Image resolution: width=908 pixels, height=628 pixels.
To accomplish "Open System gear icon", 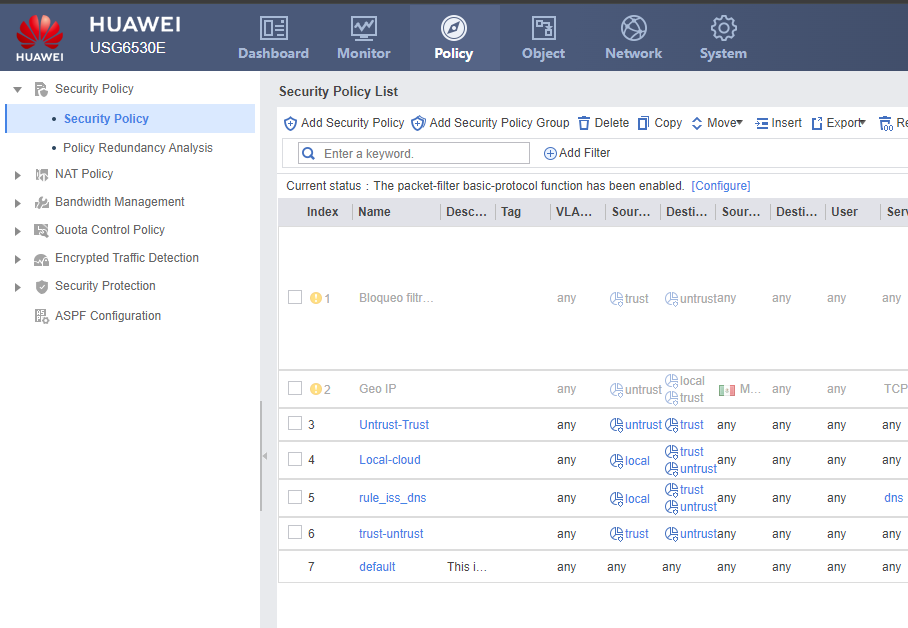I will point(723,28).
